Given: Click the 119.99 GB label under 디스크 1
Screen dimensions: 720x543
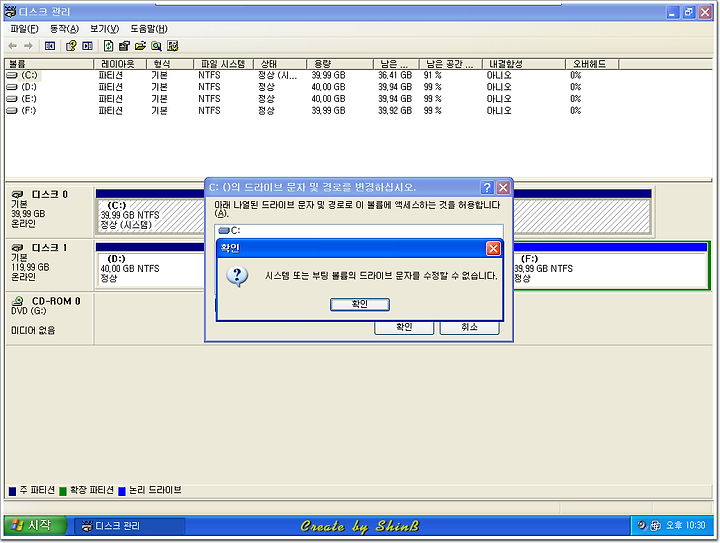Looking at the screenshot, I should coord(30,267).
